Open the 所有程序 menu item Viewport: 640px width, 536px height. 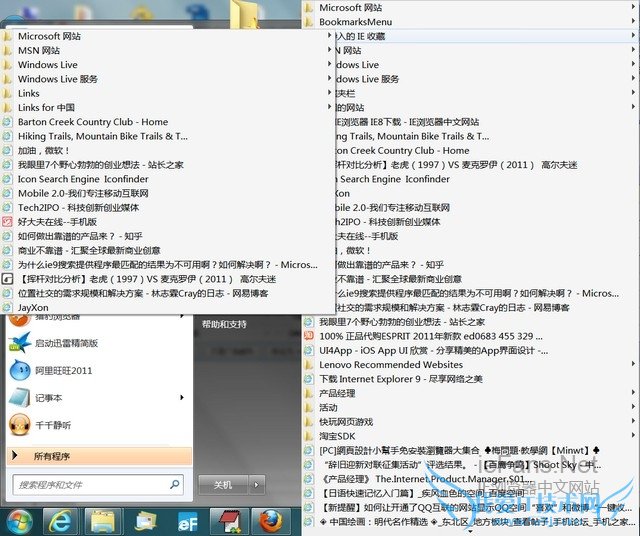pyautogui.click(x=99, y=456)
